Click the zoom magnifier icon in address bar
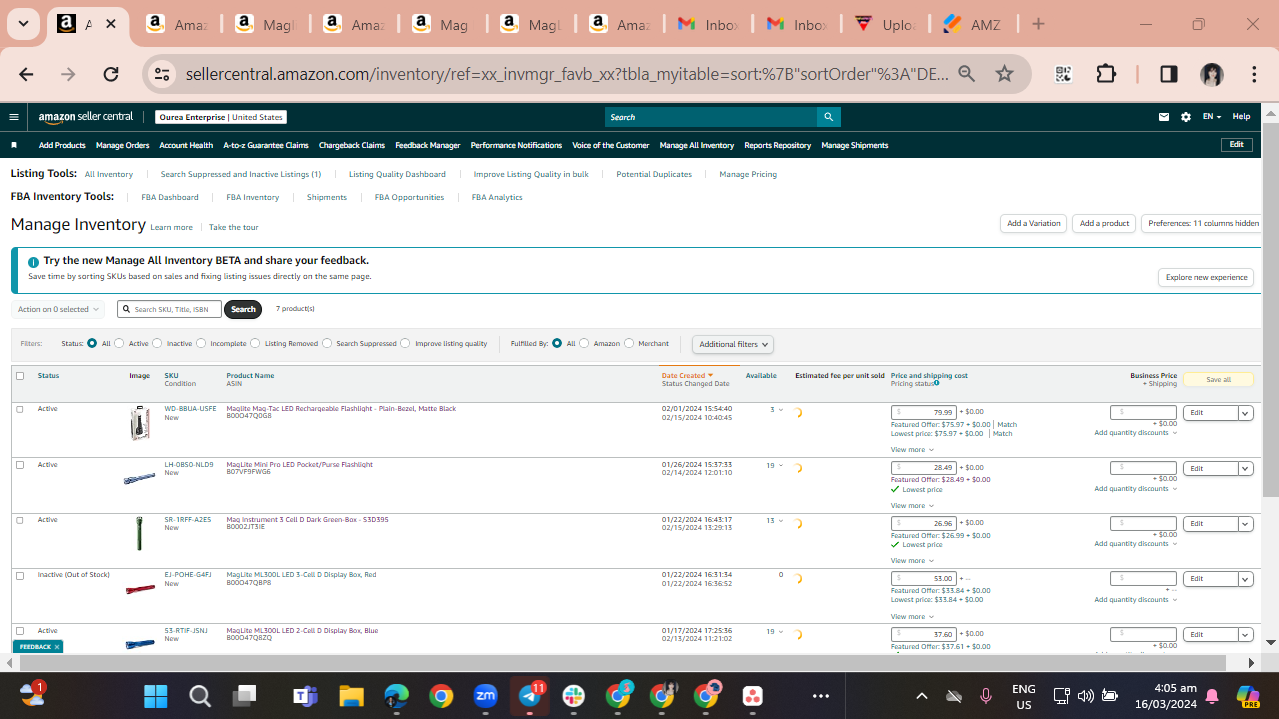 coord(966,74)
